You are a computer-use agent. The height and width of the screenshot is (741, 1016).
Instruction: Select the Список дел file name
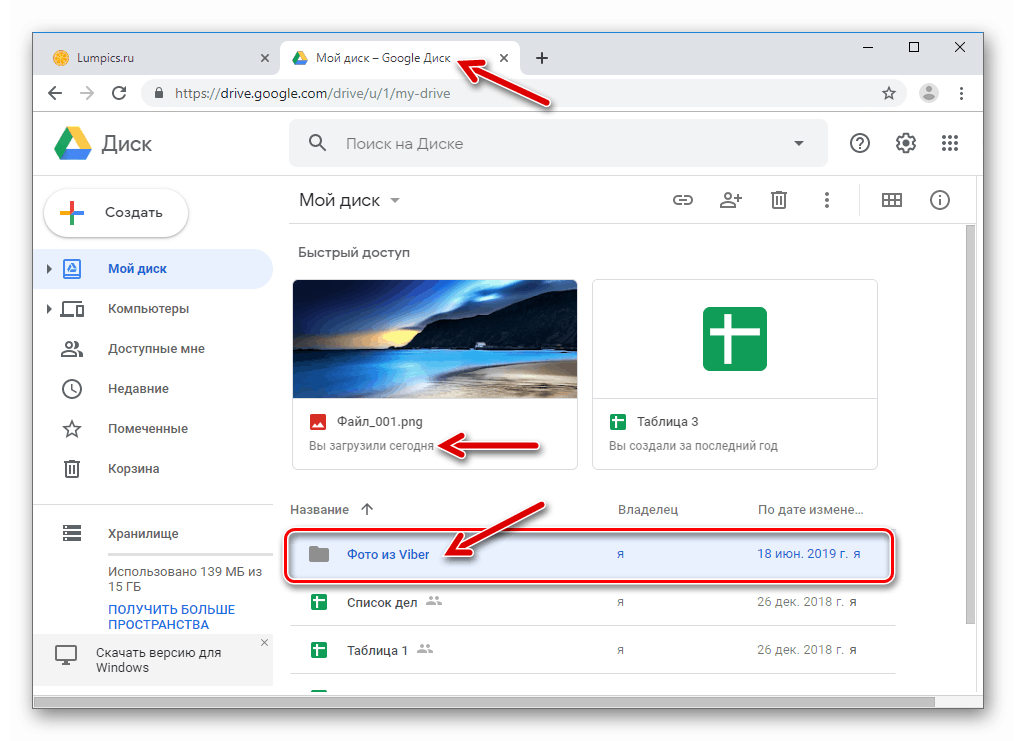382,602
